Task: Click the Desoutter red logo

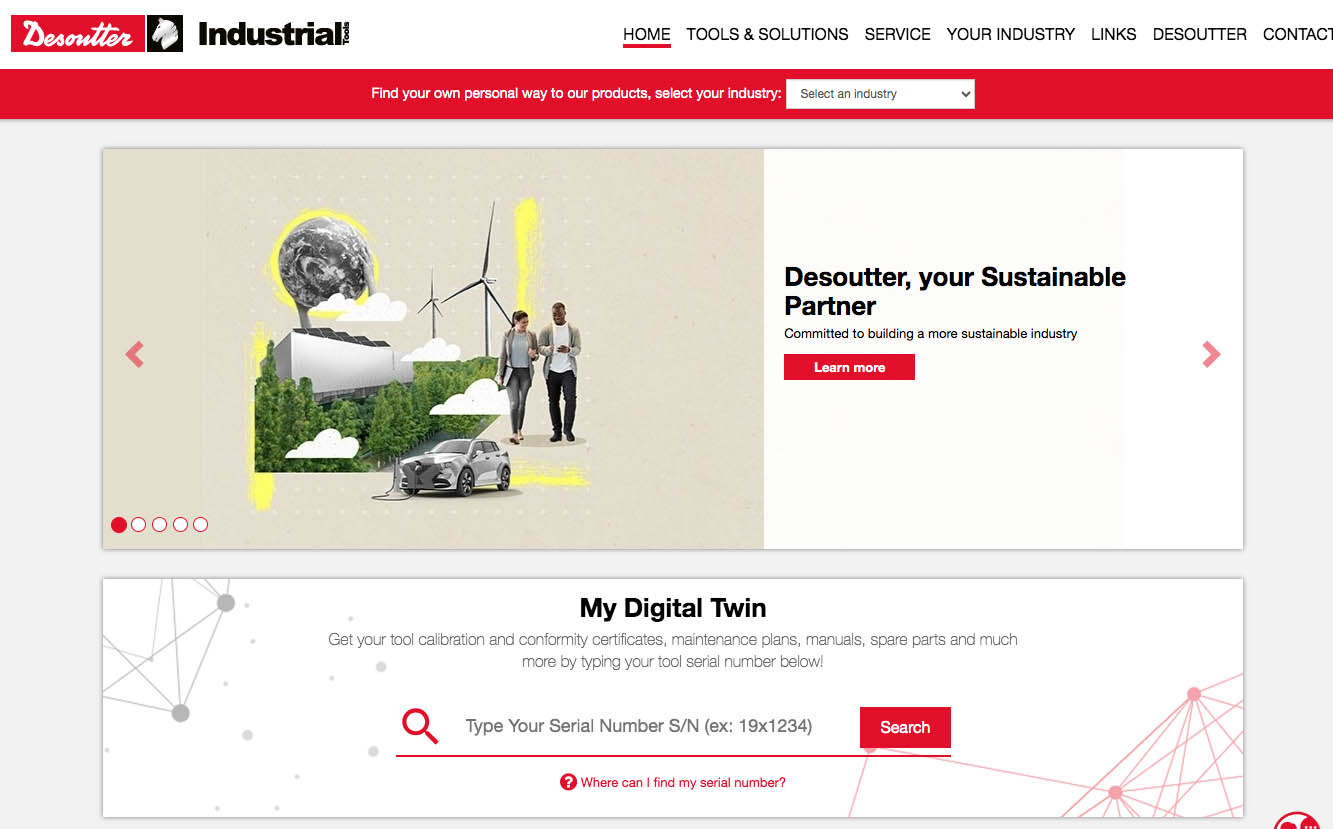Action: click(x=77, y=34)
